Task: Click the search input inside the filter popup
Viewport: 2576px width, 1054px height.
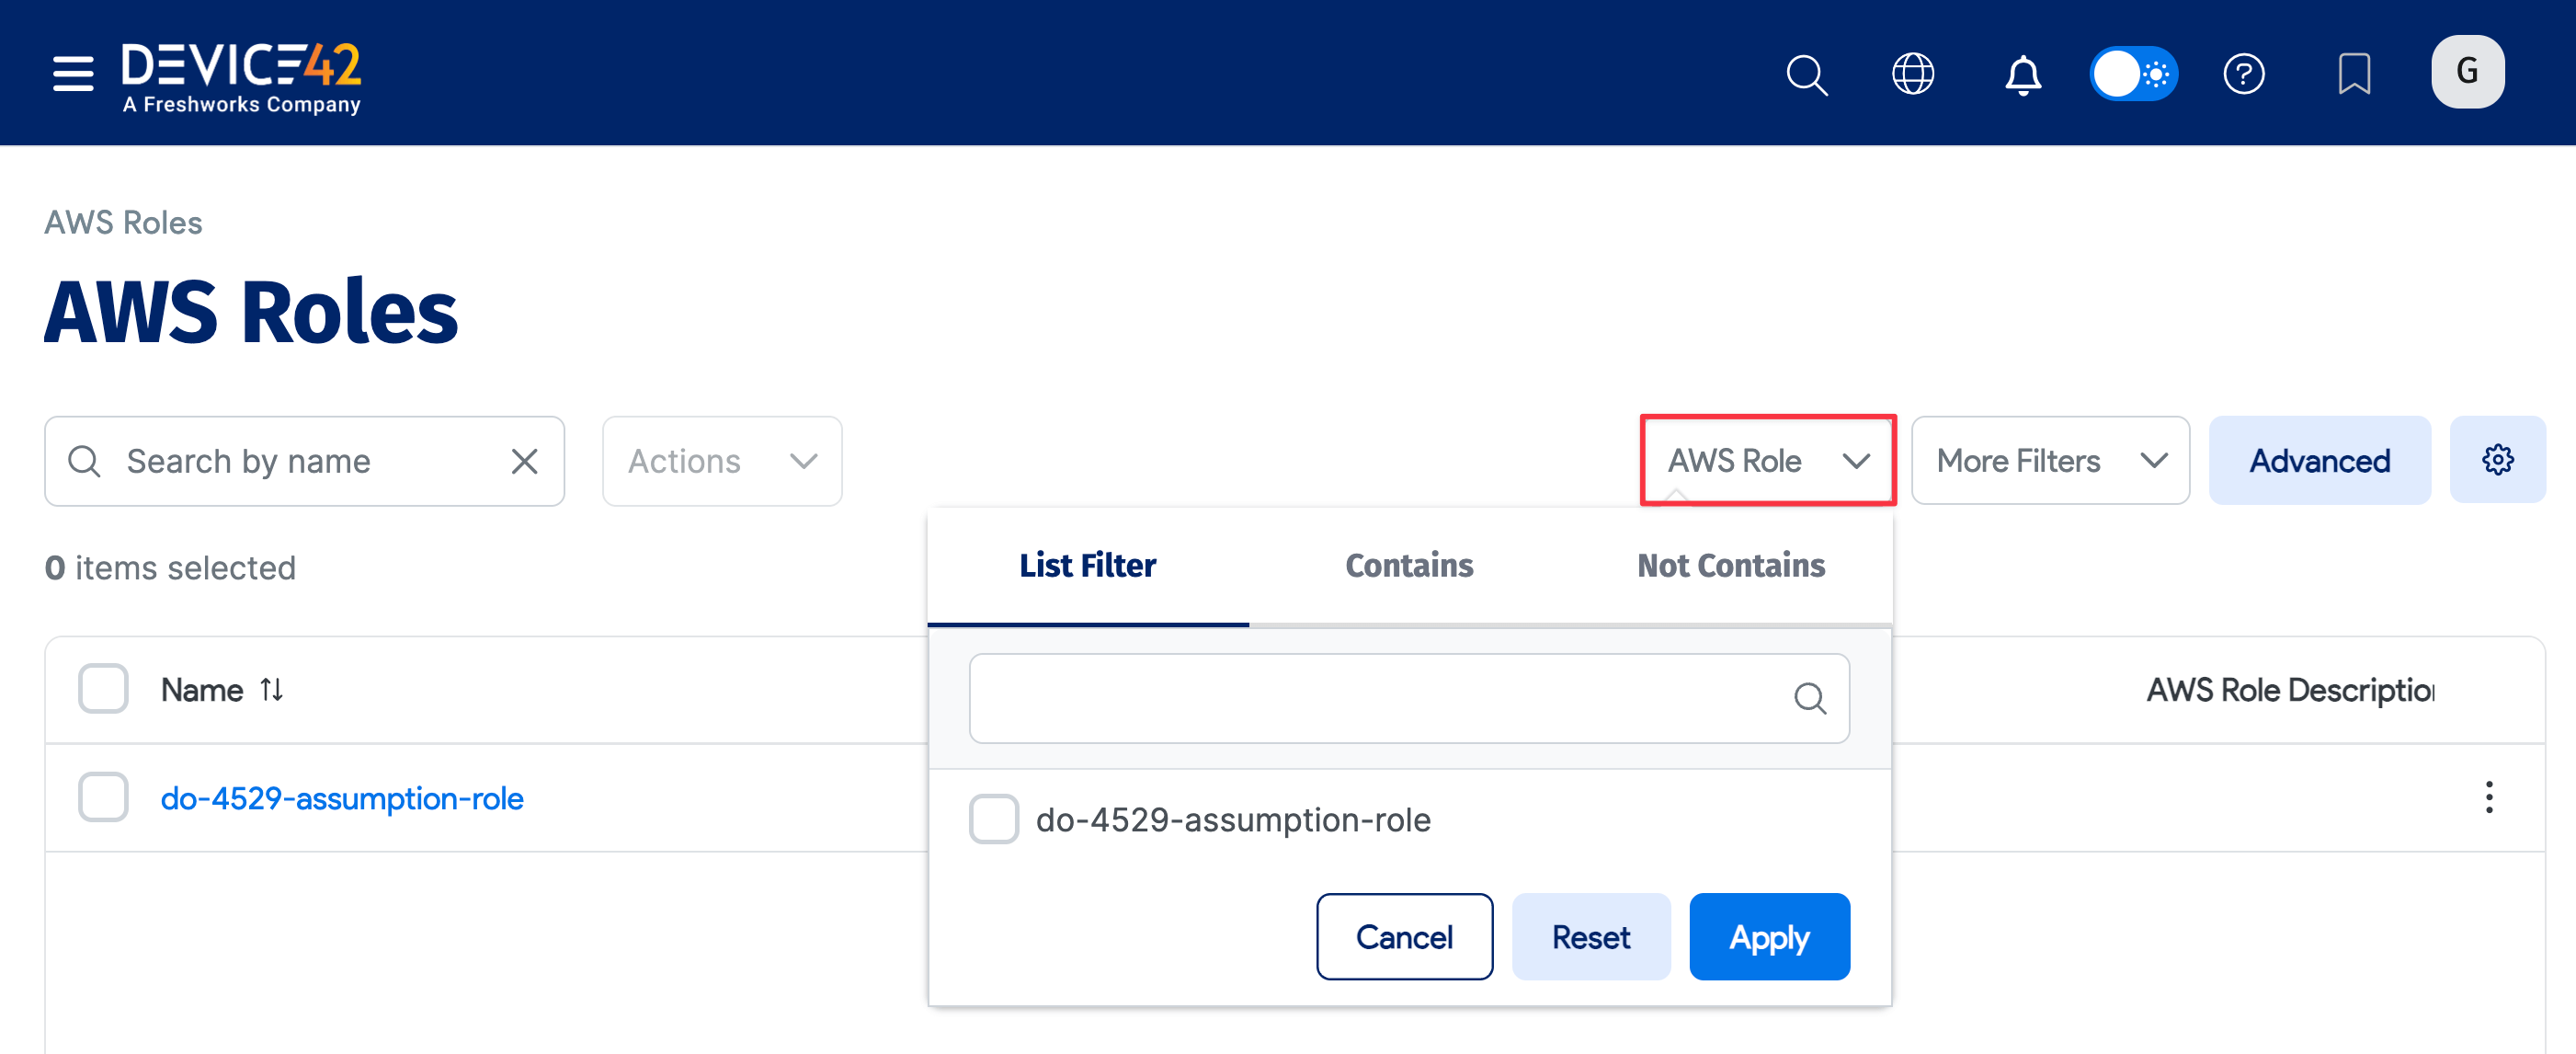Action: click(1380, 698)
